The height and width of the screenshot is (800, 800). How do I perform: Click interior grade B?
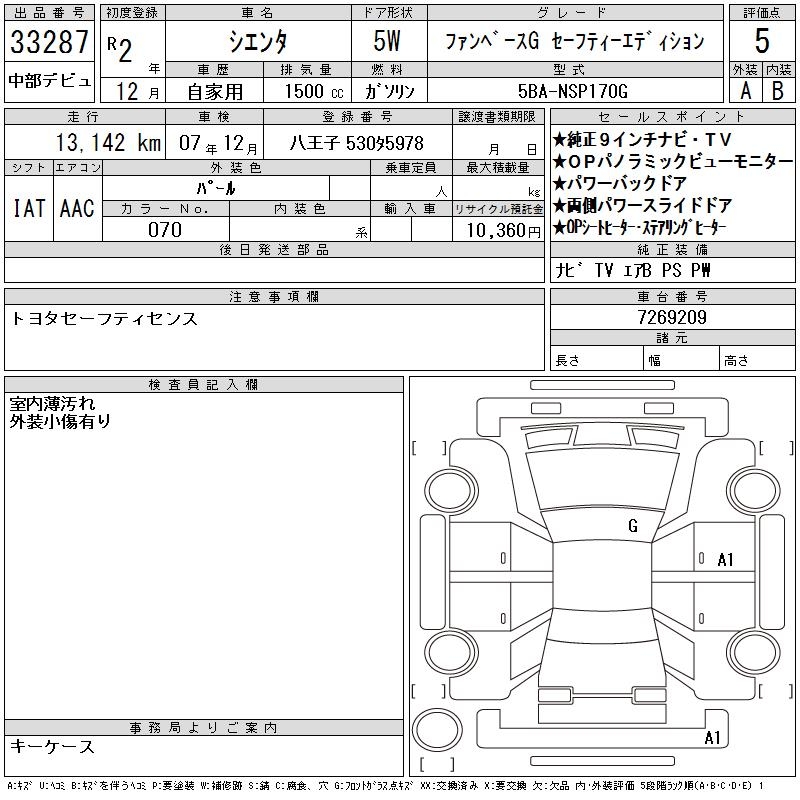pyautogui.click(x=778, y=91)
